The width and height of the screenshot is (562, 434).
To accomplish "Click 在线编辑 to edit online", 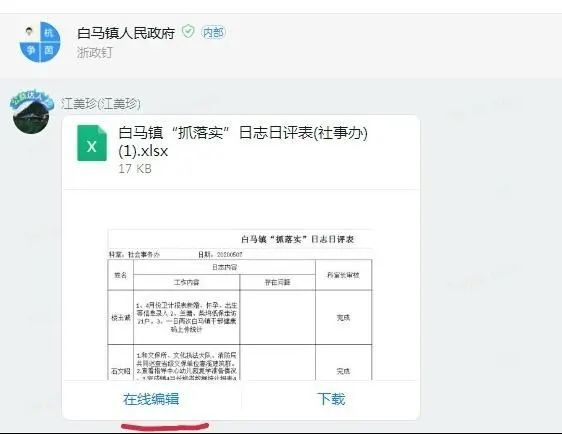I will click(151, 399).
